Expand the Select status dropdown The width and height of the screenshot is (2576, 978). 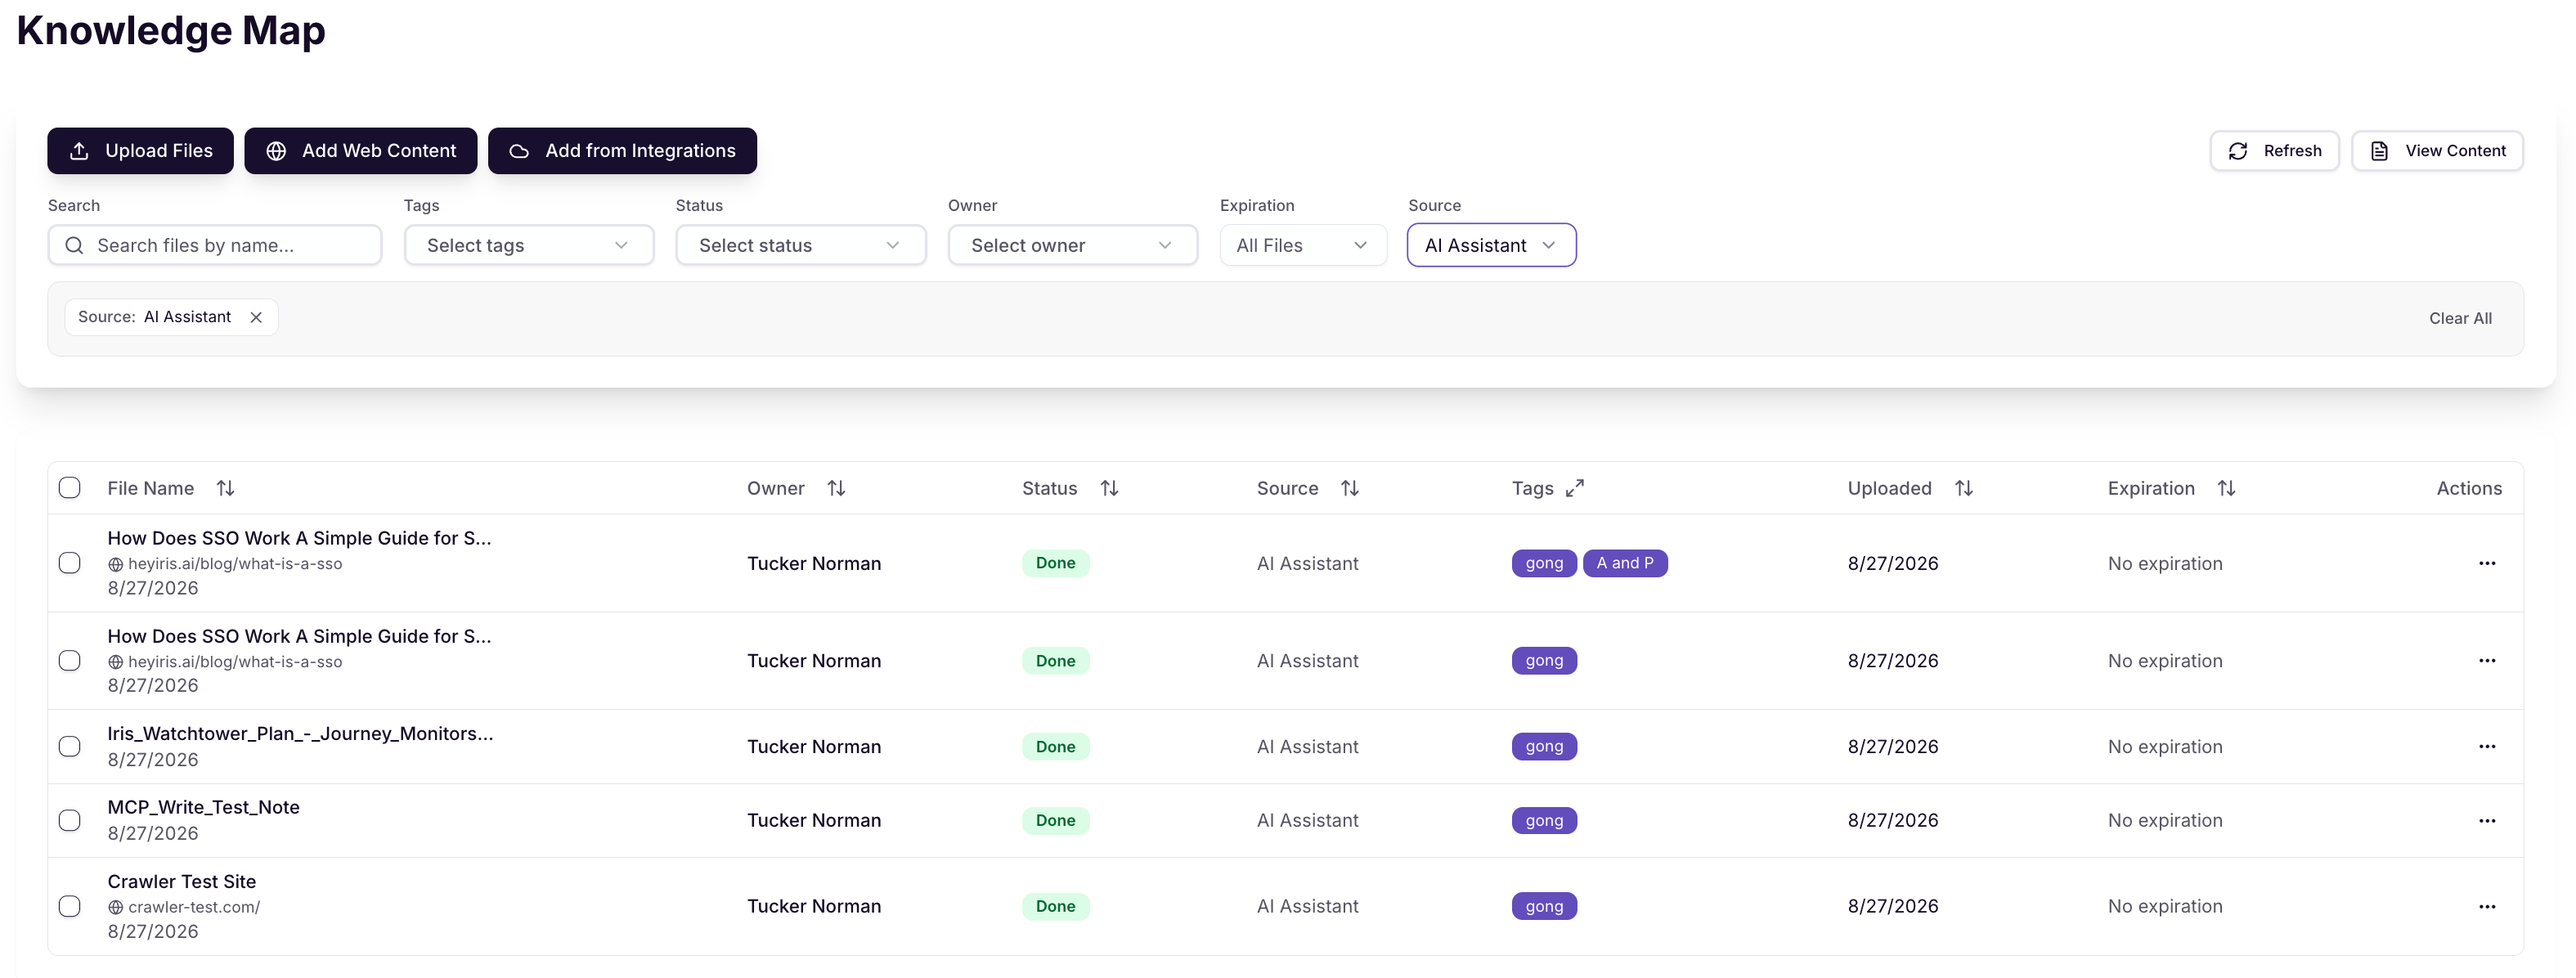point(801,245)
